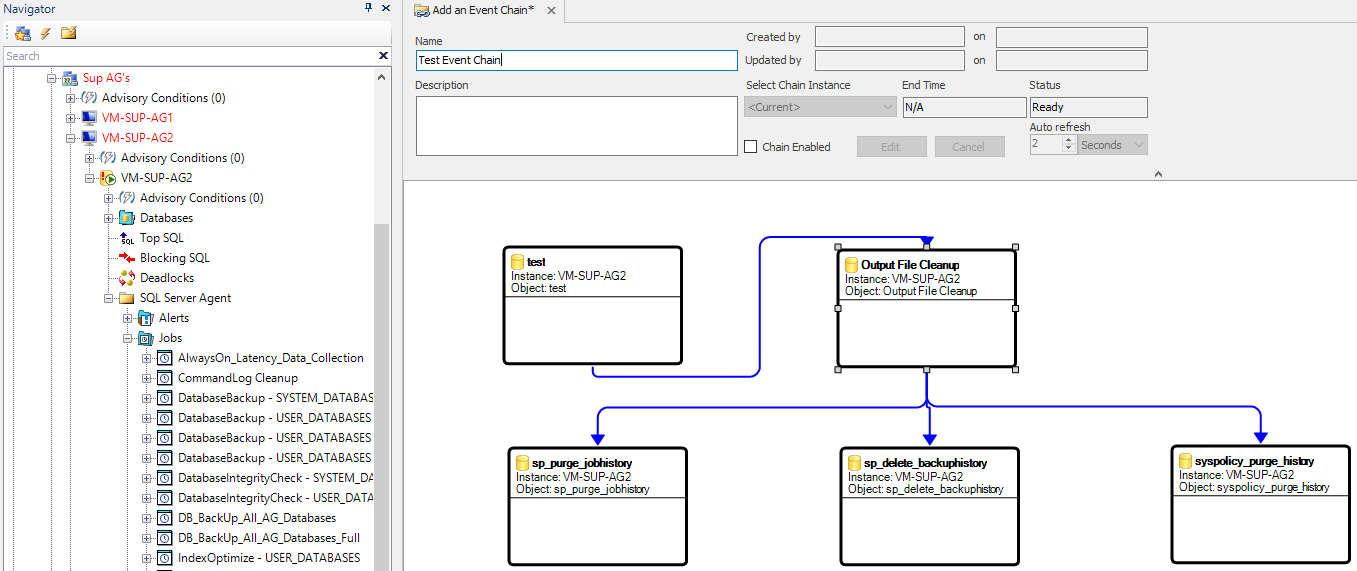Select the DB_BackUp_All_AG_Databases_Full job
Viewport: 1357px width, 571px height.
269,538
